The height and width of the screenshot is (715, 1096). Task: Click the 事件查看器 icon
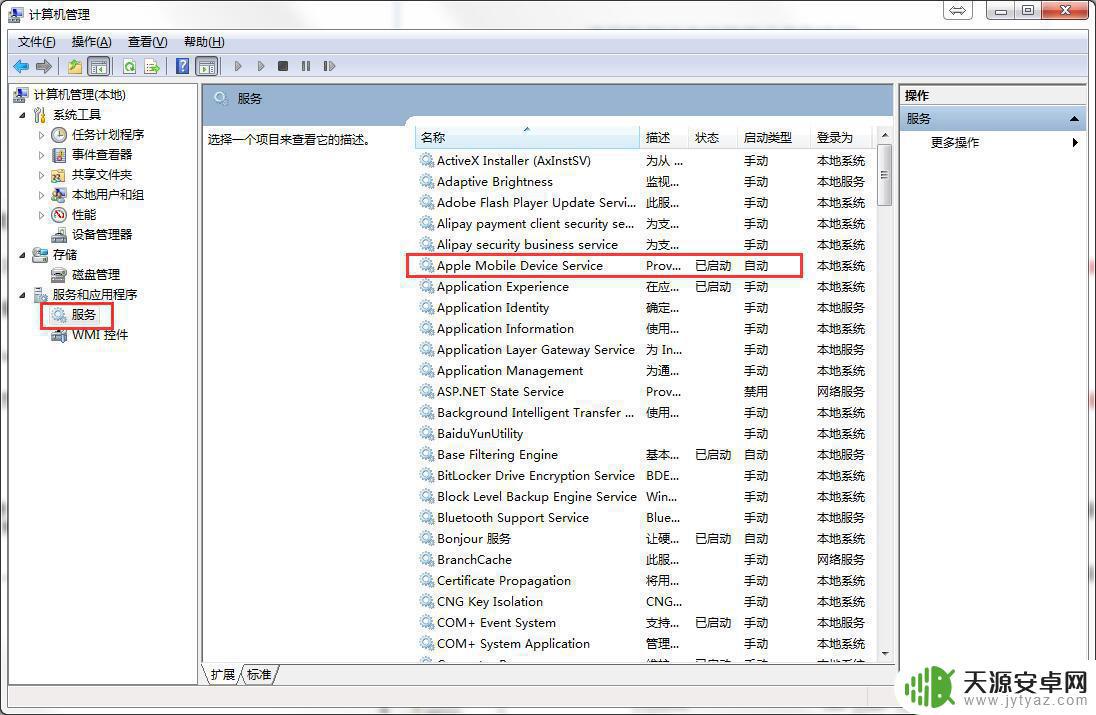(x=59, y=155)
